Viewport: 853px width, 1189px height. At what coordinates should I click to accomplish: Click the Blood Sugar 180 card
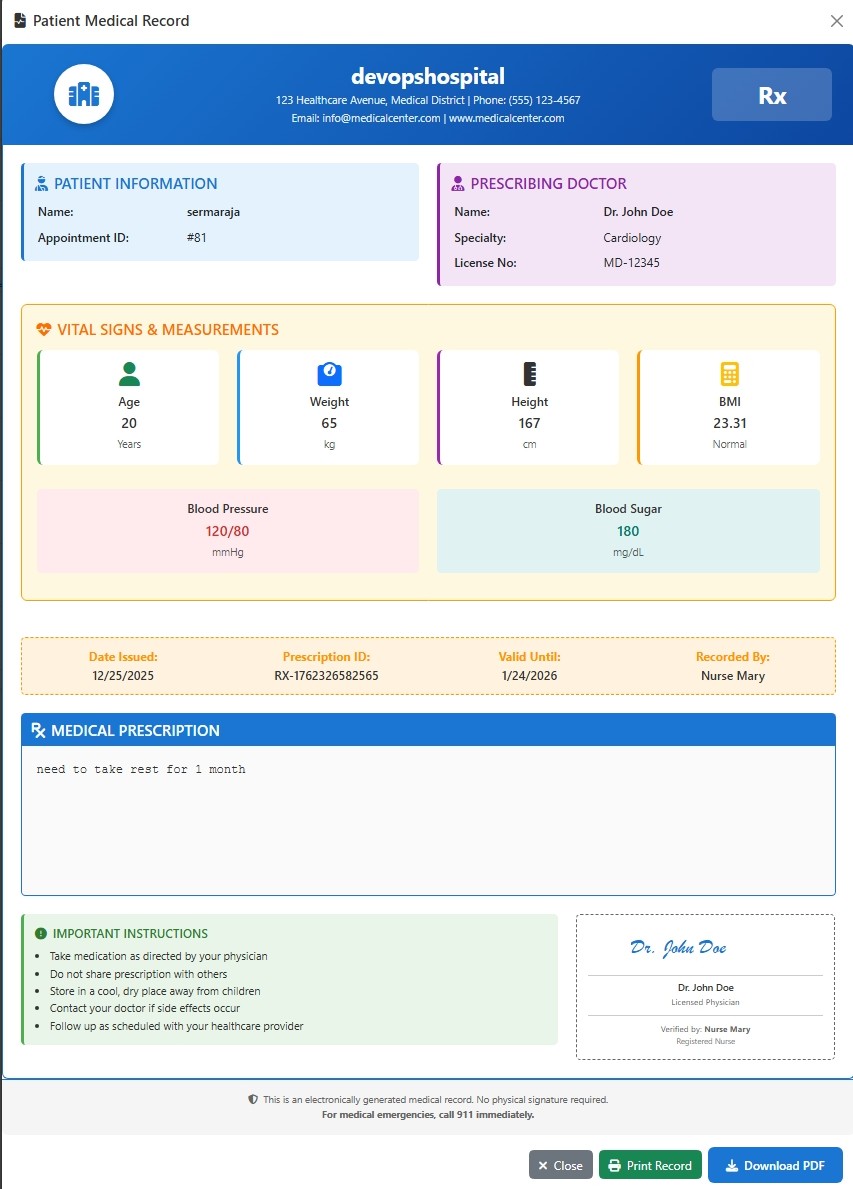click(628, 531)
